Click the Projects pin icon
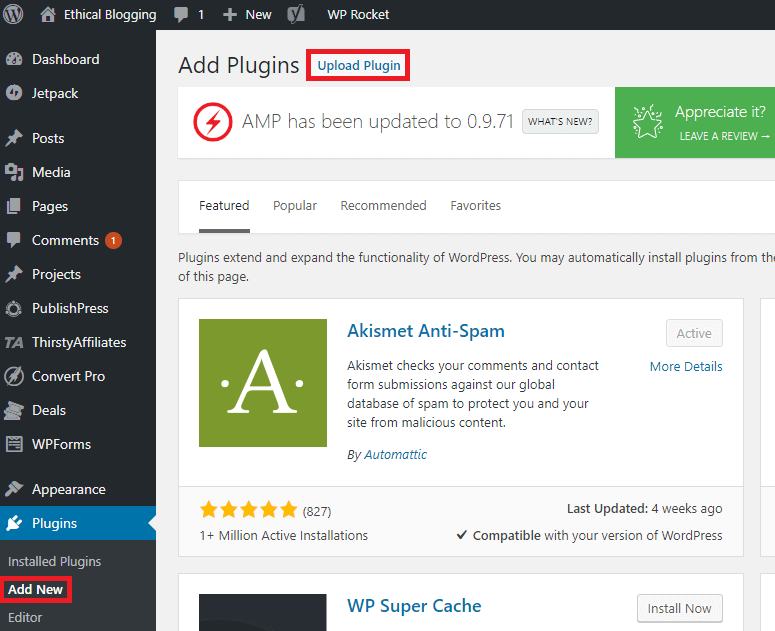The height and width of the screenshot is (631, 775). 14,274
